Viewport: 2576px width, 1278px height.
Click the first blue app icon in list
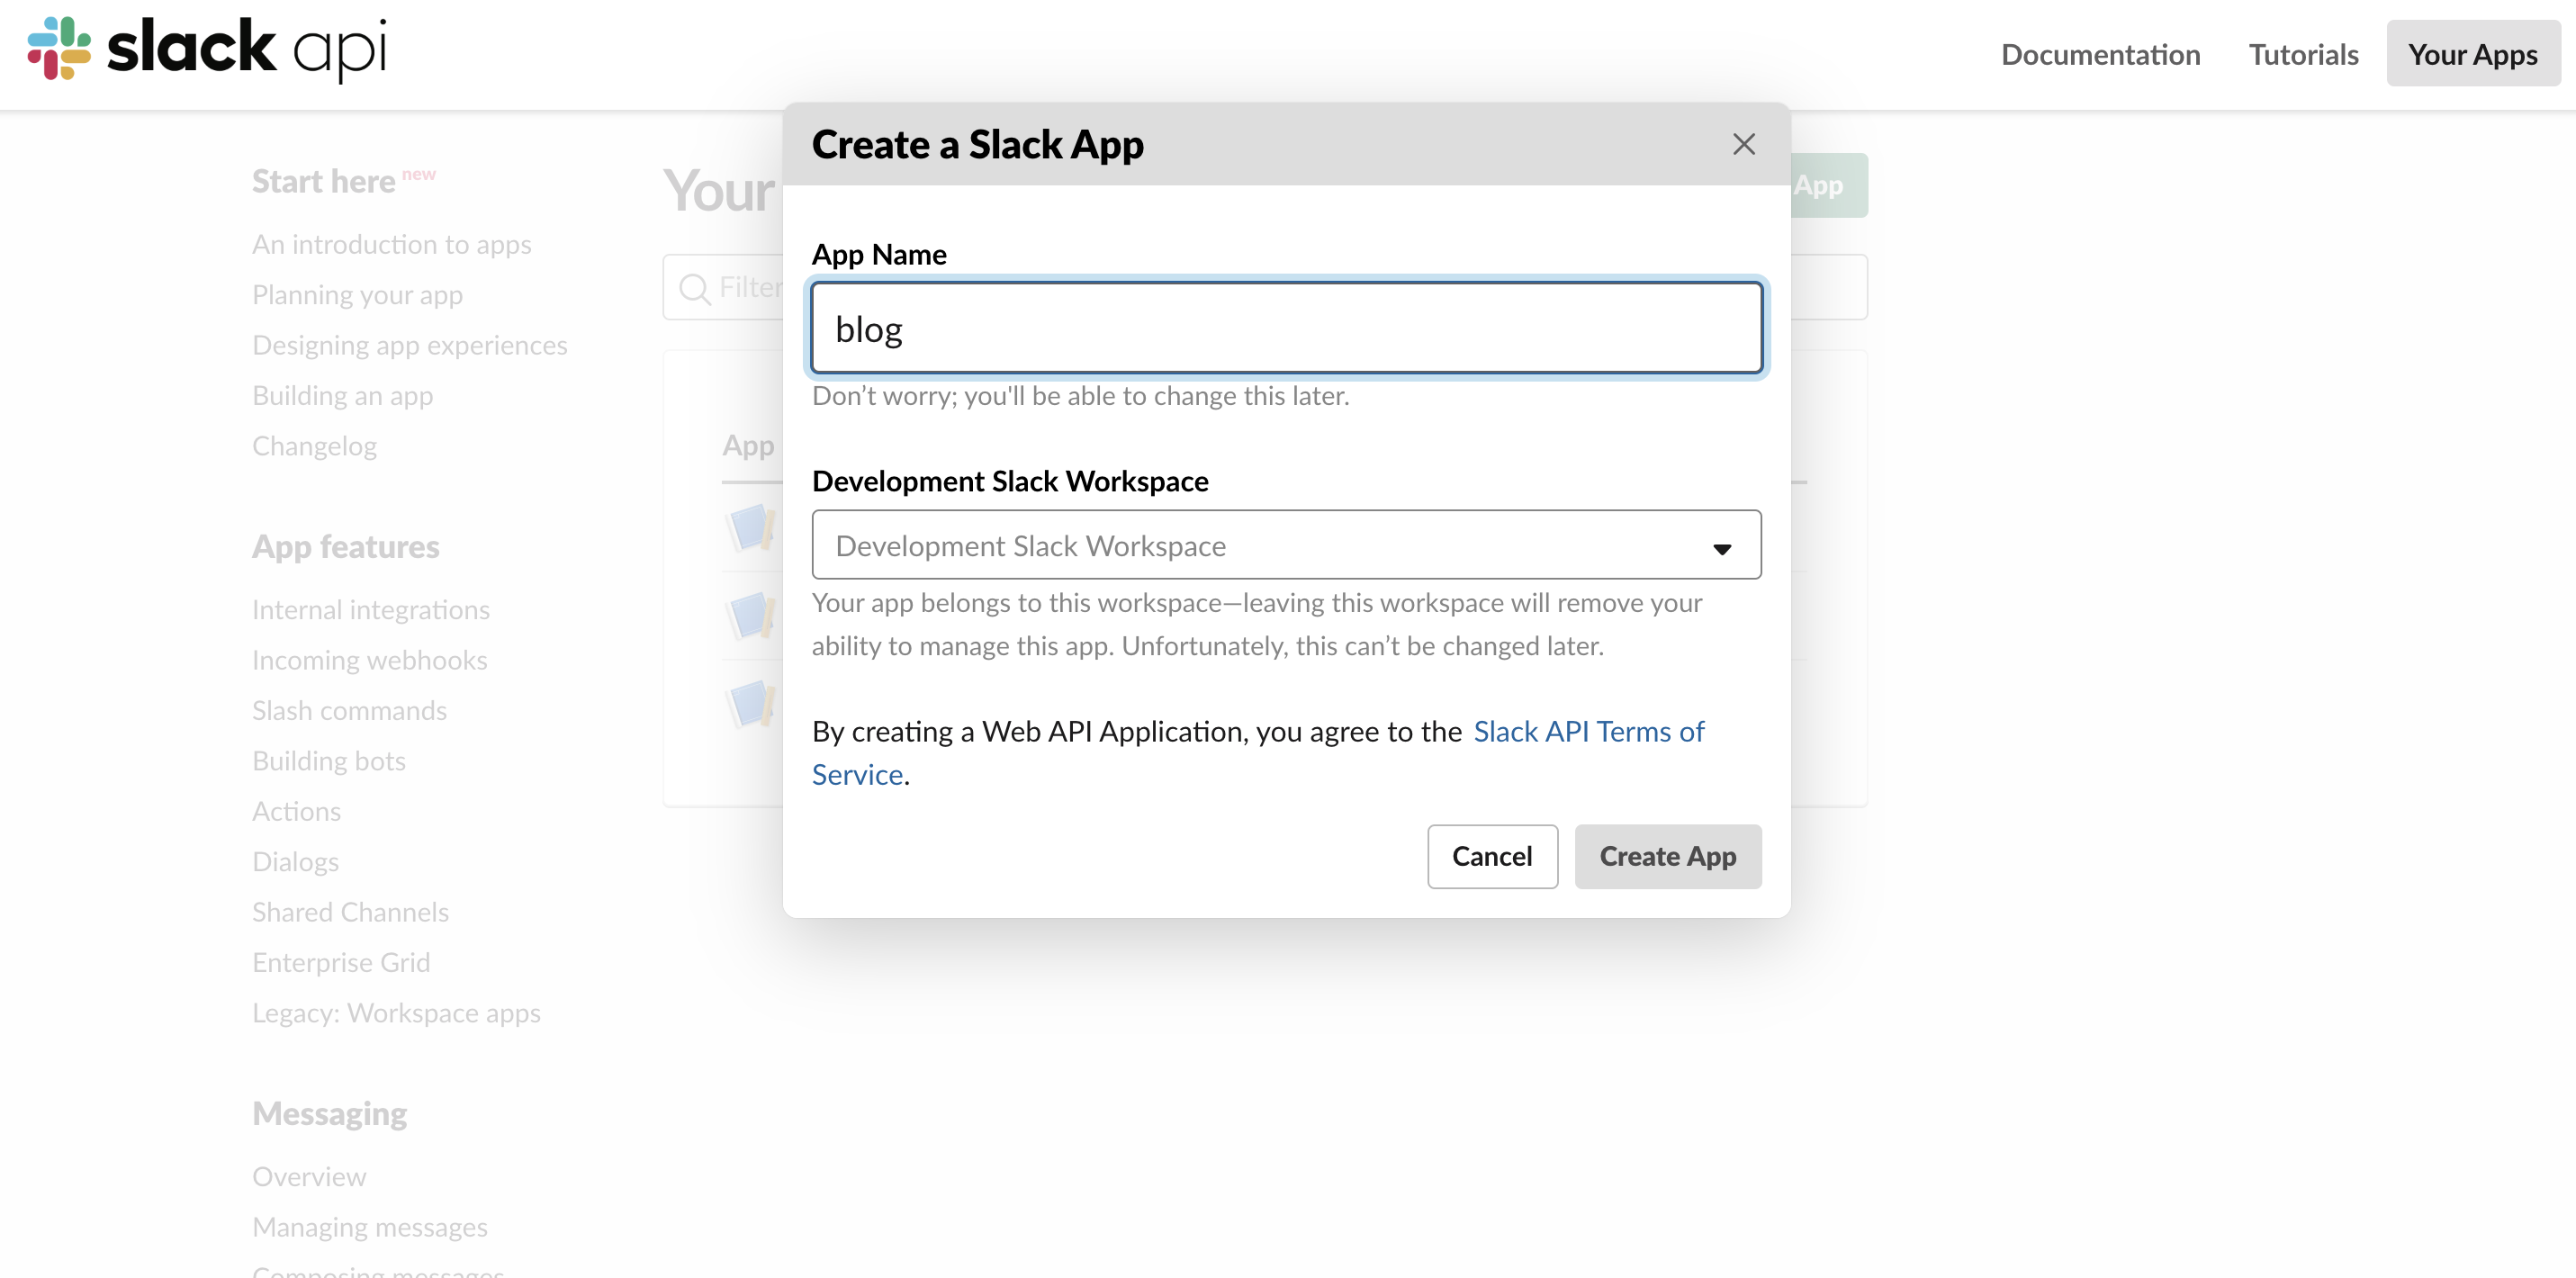(x=750, y=529)
